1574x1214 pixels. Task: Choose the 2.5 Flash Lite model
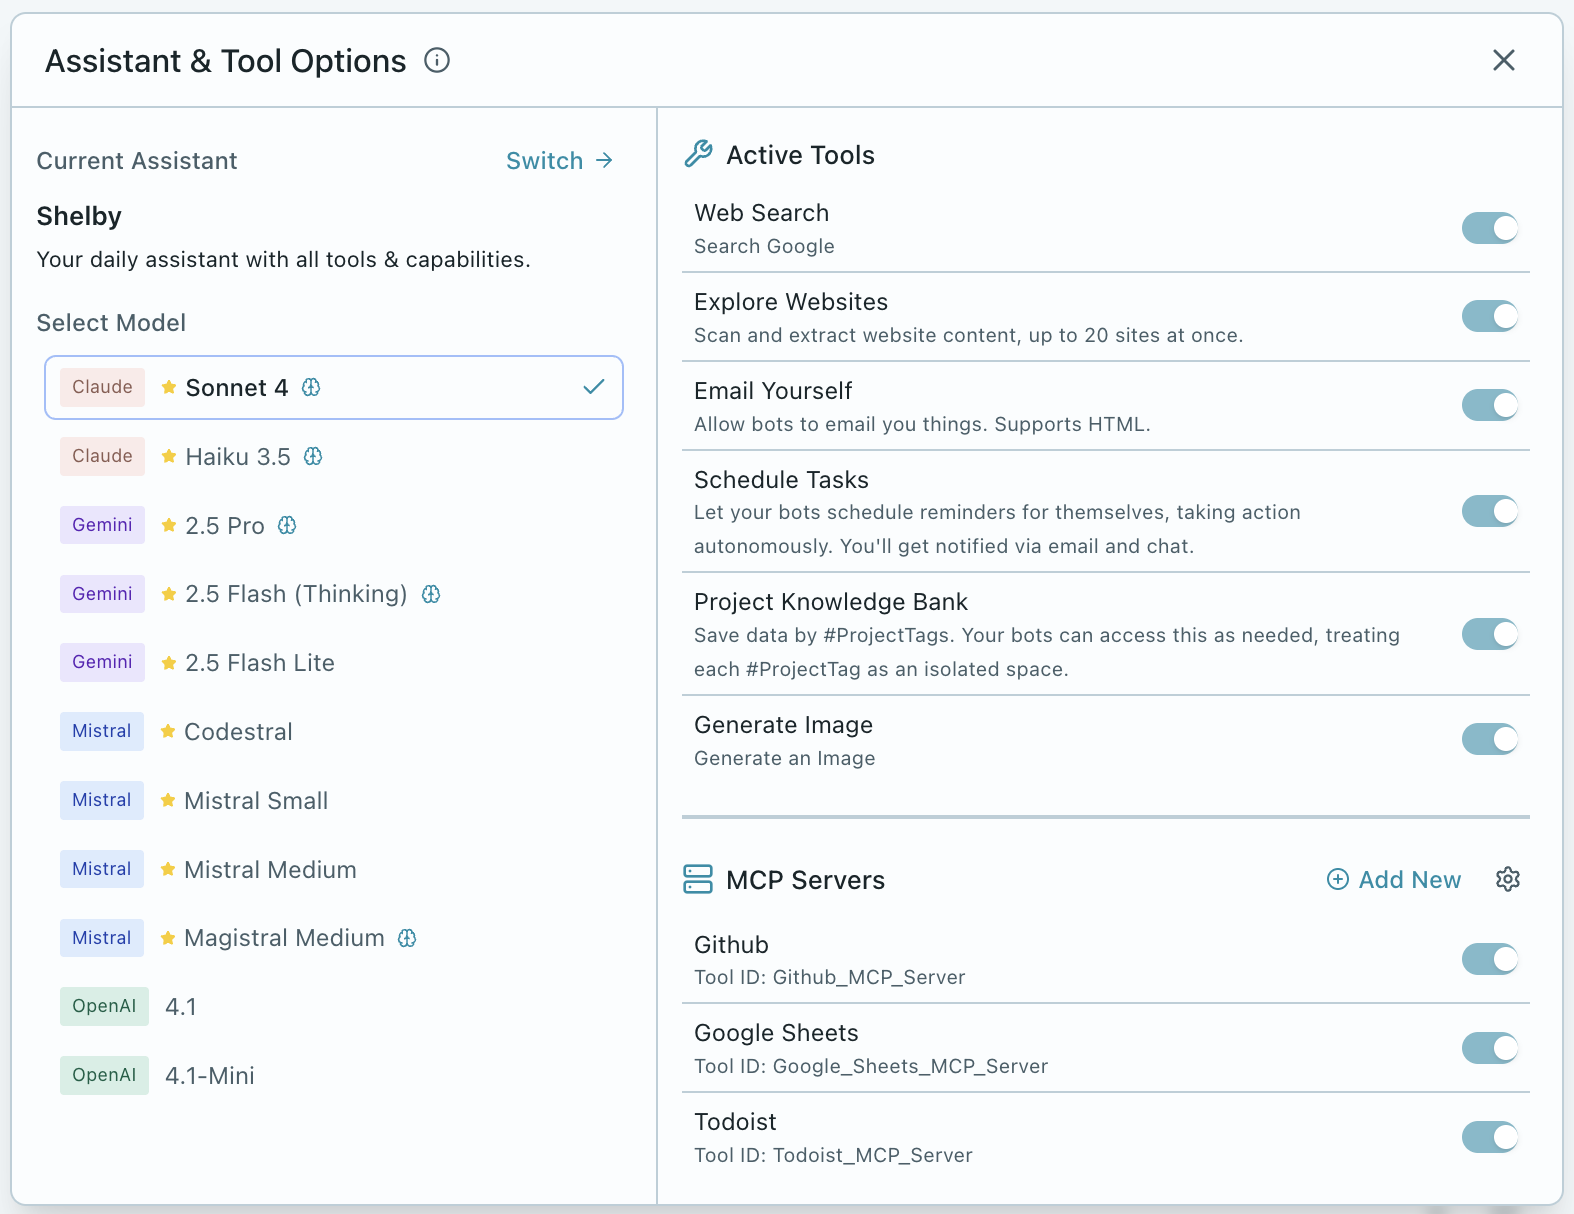[x=334, y=663]
